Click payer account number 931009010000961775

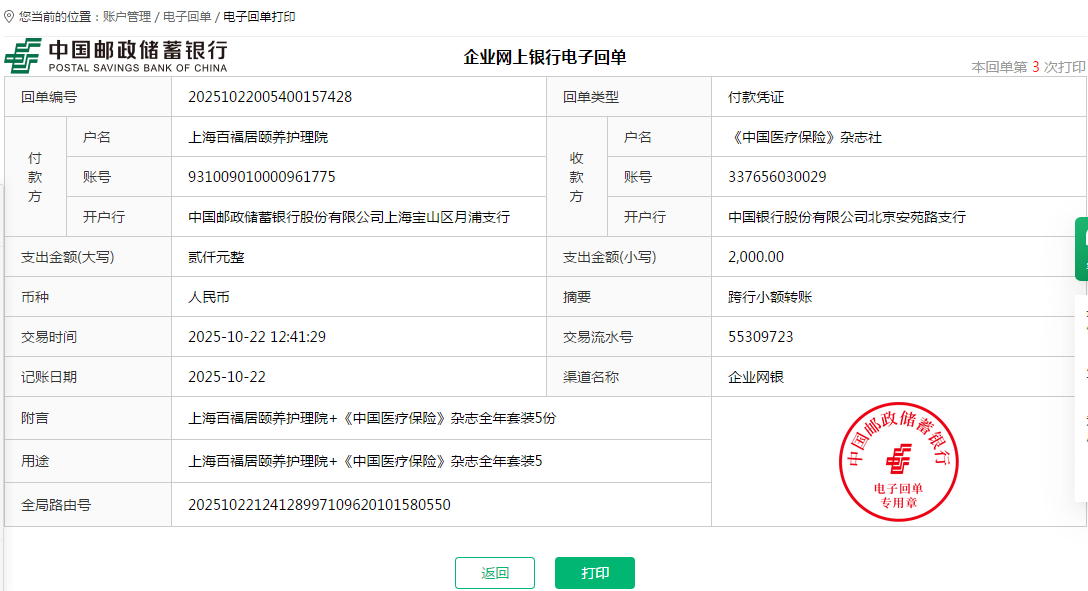(262, 177)
